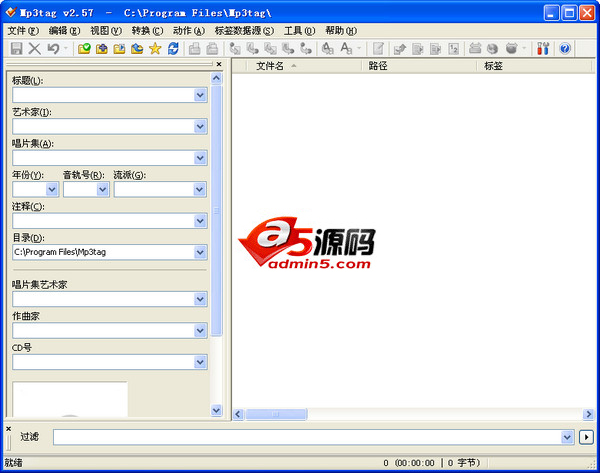Sort by the 路径 column header
600x473 pixels.
[419, 66]
